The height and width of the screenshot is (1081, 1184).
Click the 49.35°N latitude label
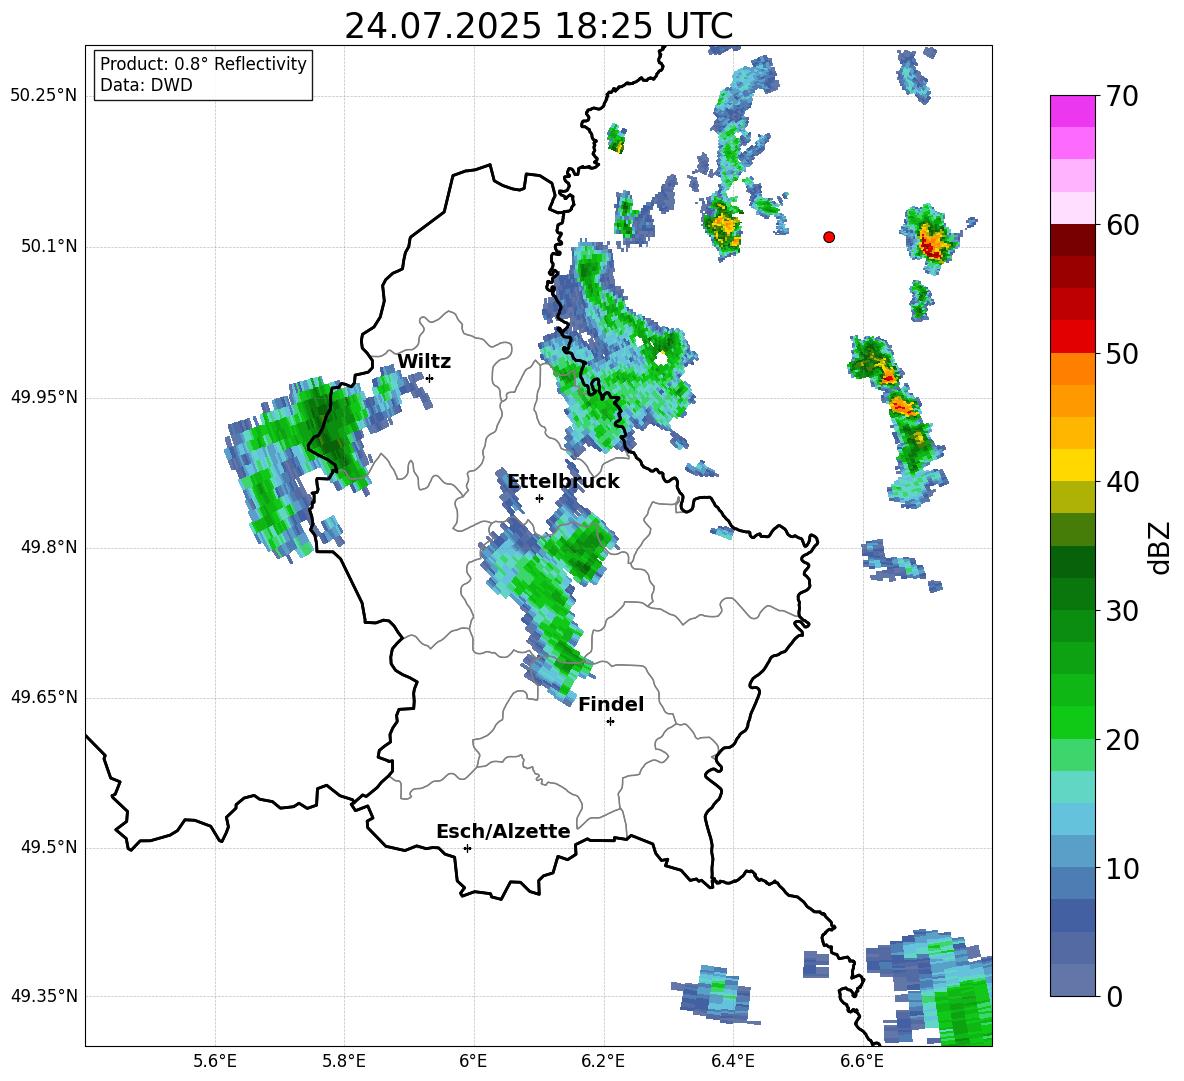[x=44, y=996]
